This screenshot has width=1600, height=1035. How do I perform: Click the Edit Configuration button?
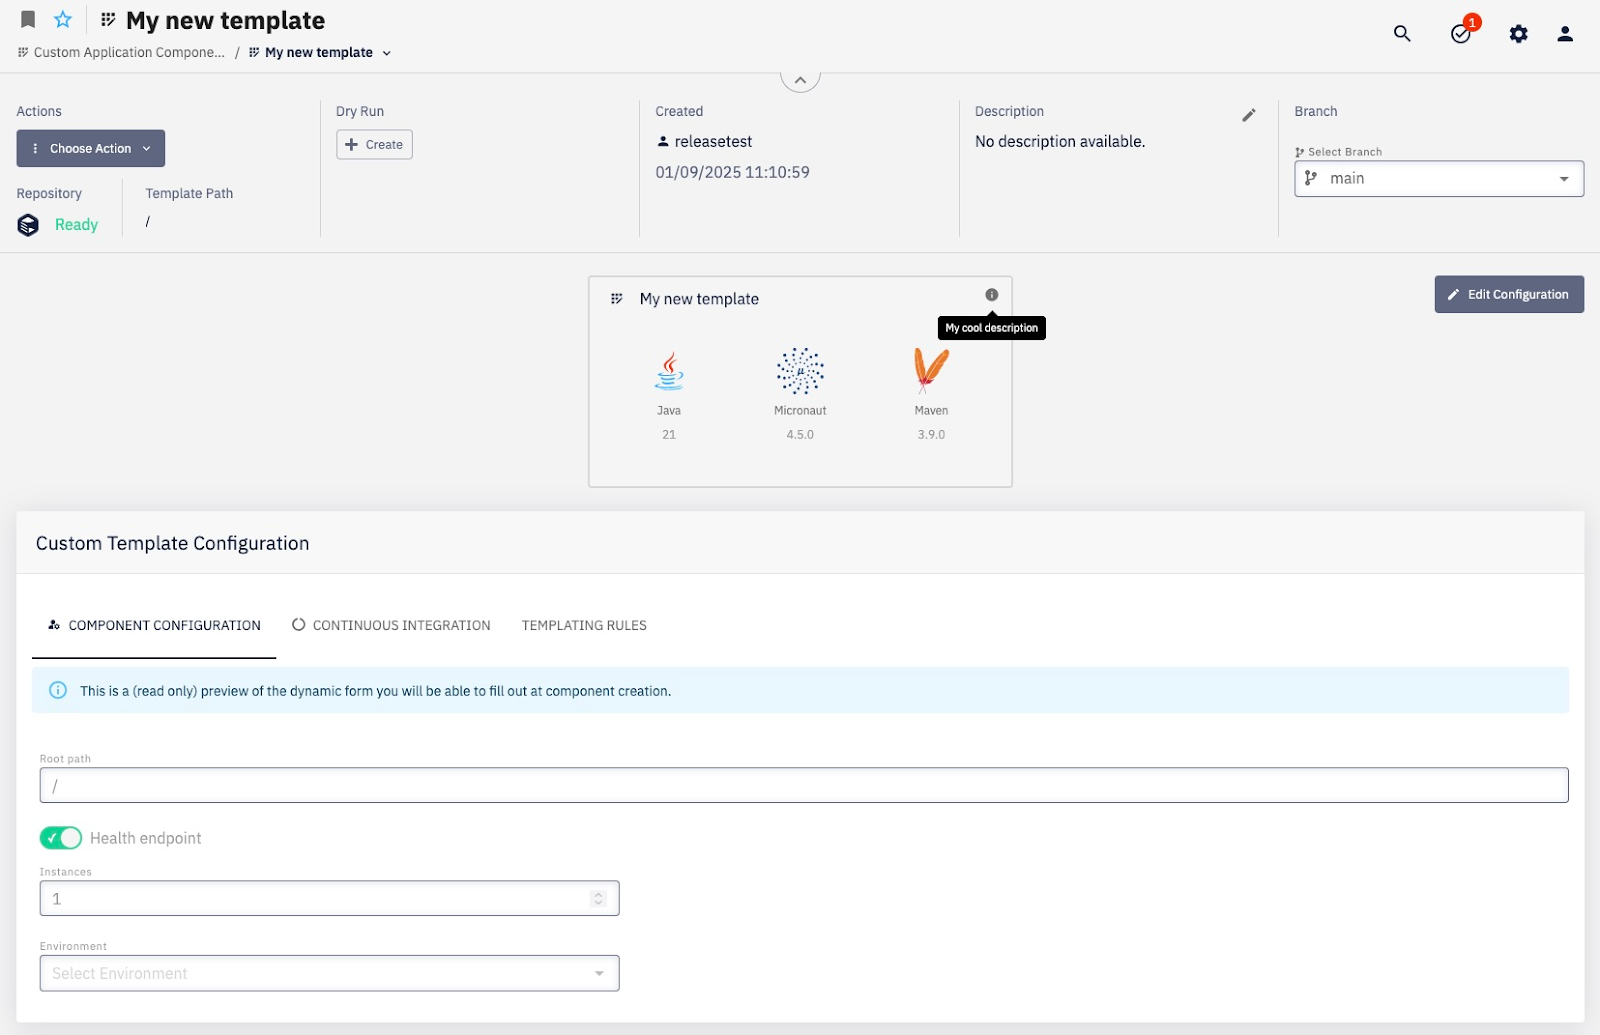[1508, 294]
